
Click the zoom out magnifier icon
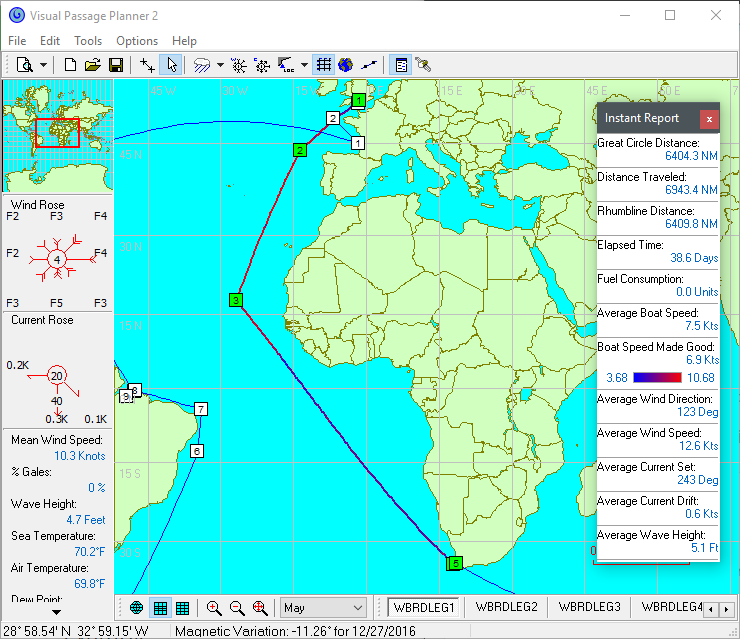(237, 608)
